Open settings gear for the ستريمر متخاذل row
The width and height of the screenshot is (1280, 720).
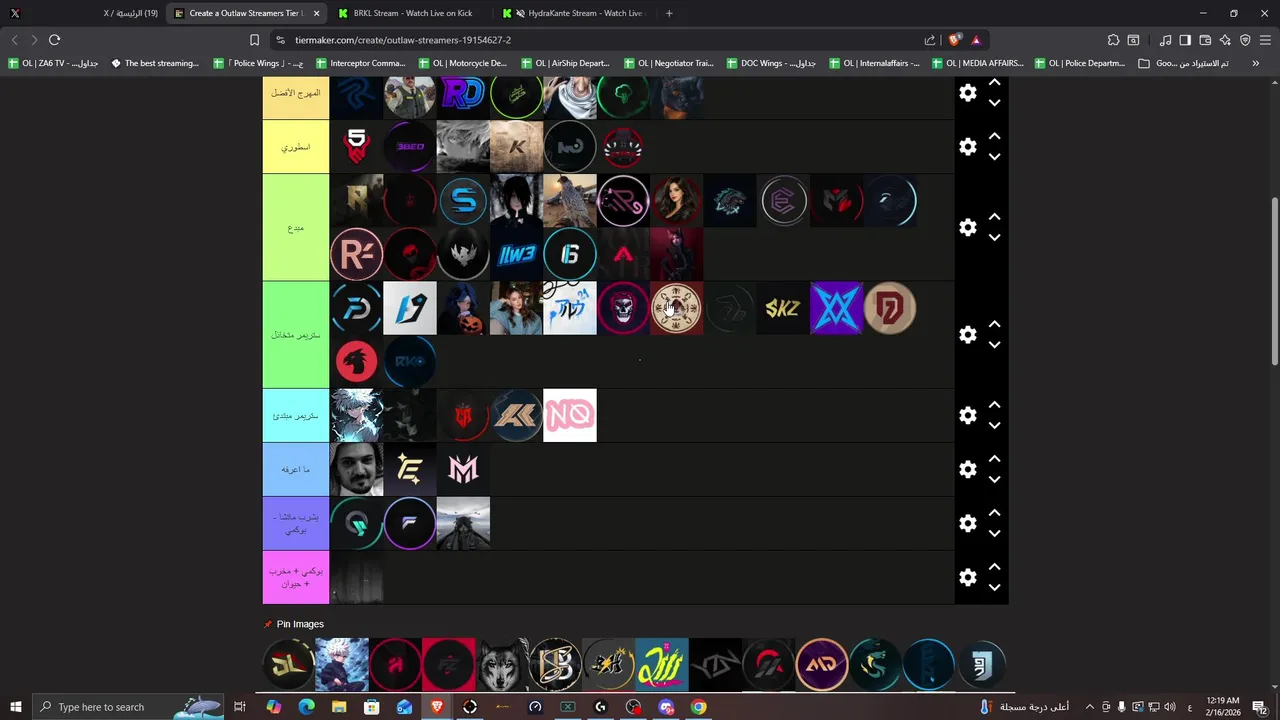pos(967,335)
